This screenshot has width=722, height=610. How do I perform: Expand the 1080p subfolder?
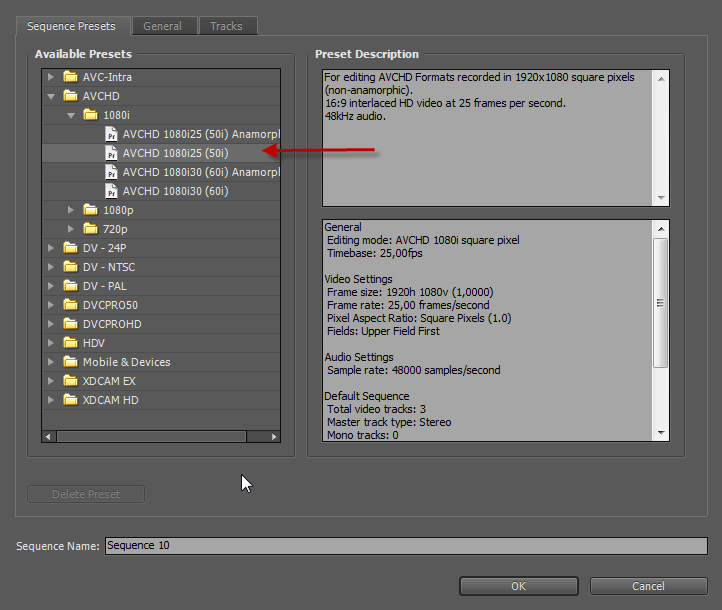pos(71,210)
